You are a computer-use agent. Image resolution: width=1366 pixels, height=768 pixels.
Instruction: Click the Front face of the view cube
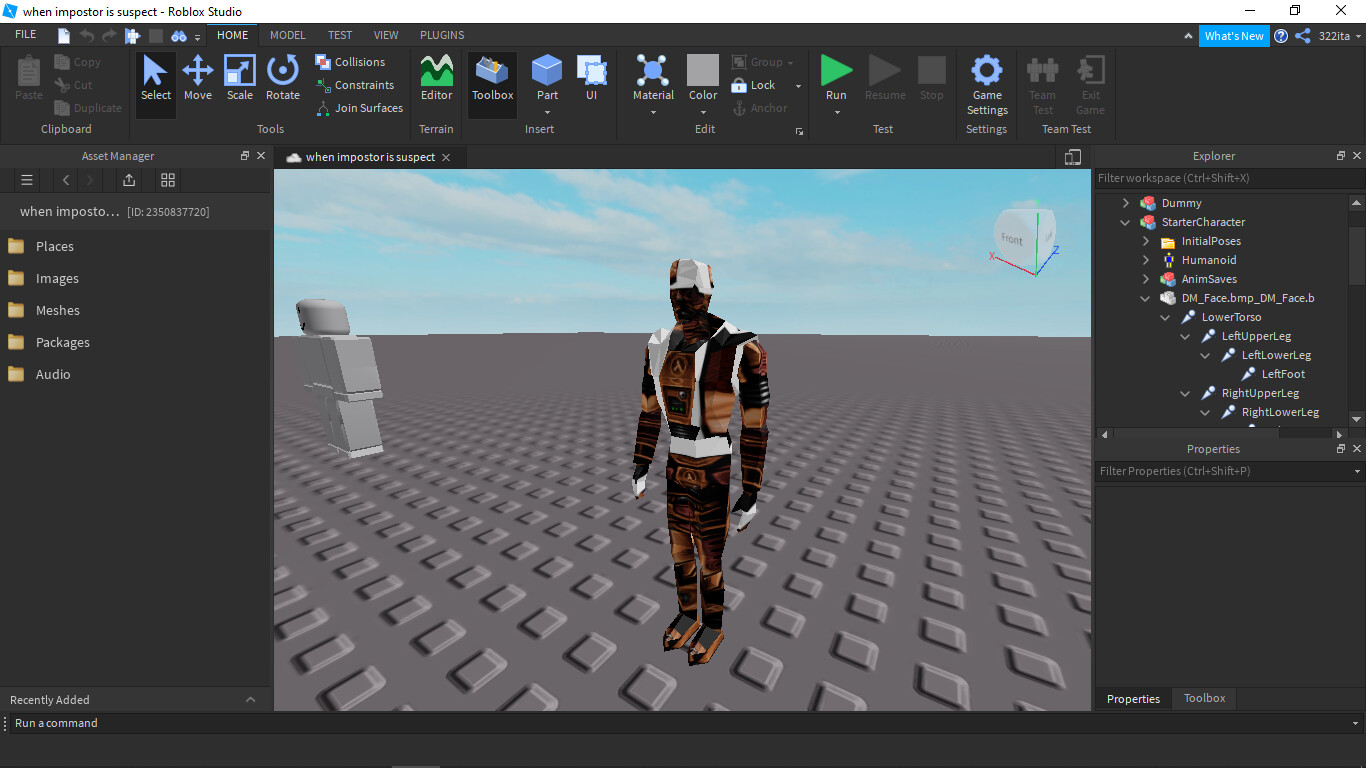click(1012, 239)
